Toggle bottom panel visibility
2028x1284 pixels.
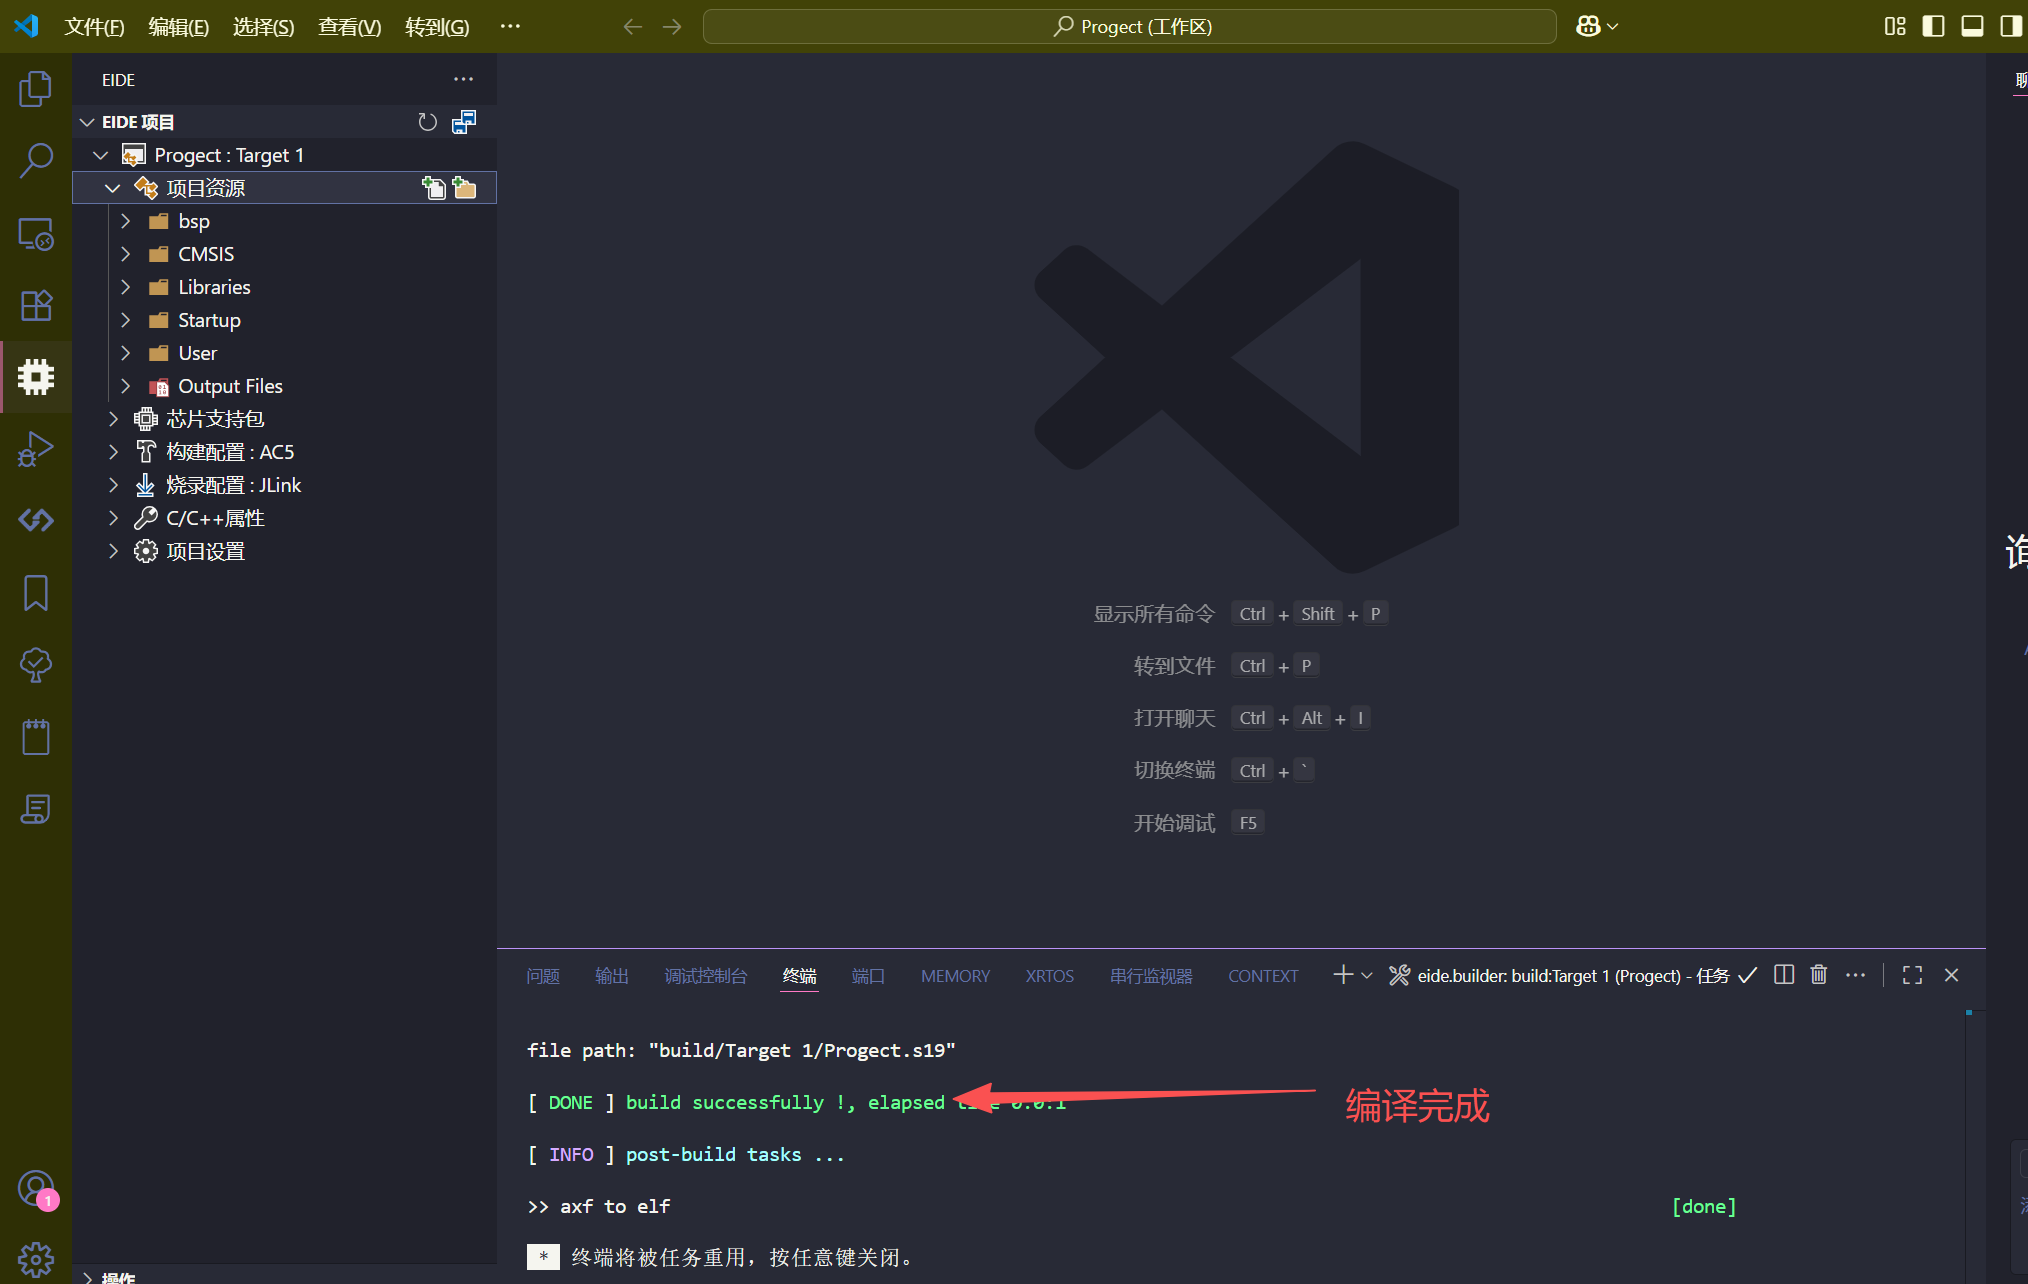[x=1972, y=26]
